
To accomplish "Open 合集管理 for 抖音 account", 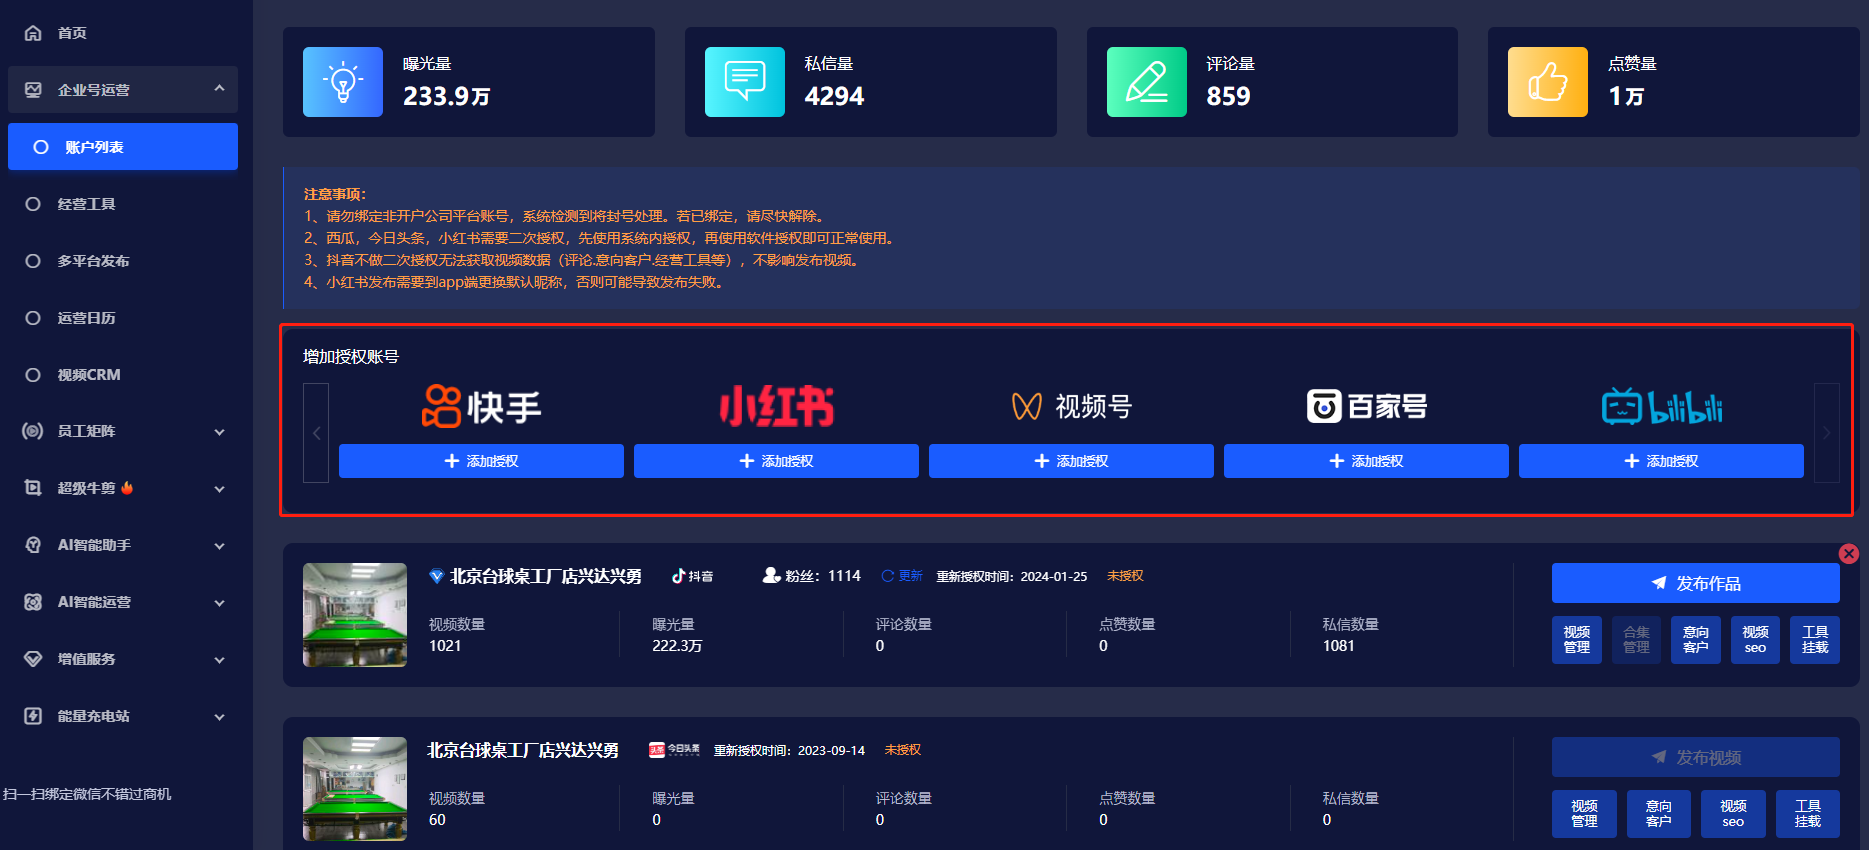I will 1636,640.
